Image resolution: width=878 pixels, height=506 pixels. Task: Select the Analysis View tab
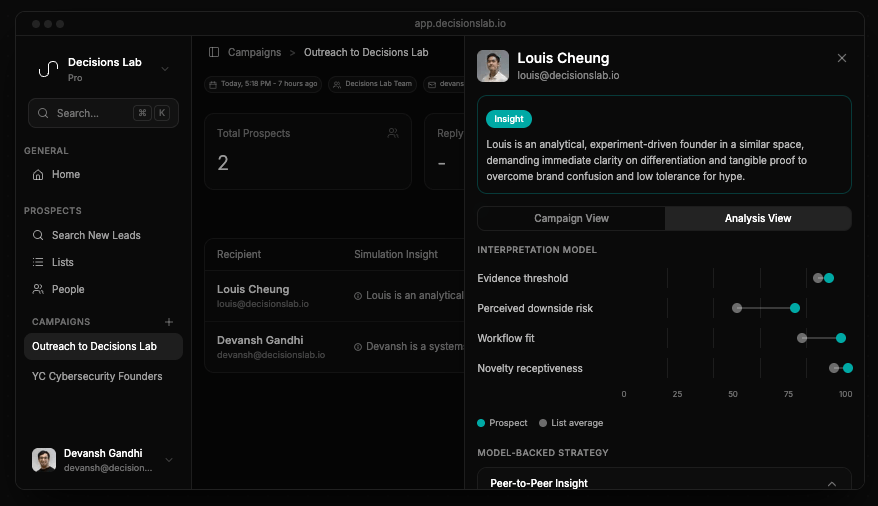(757, 219)
